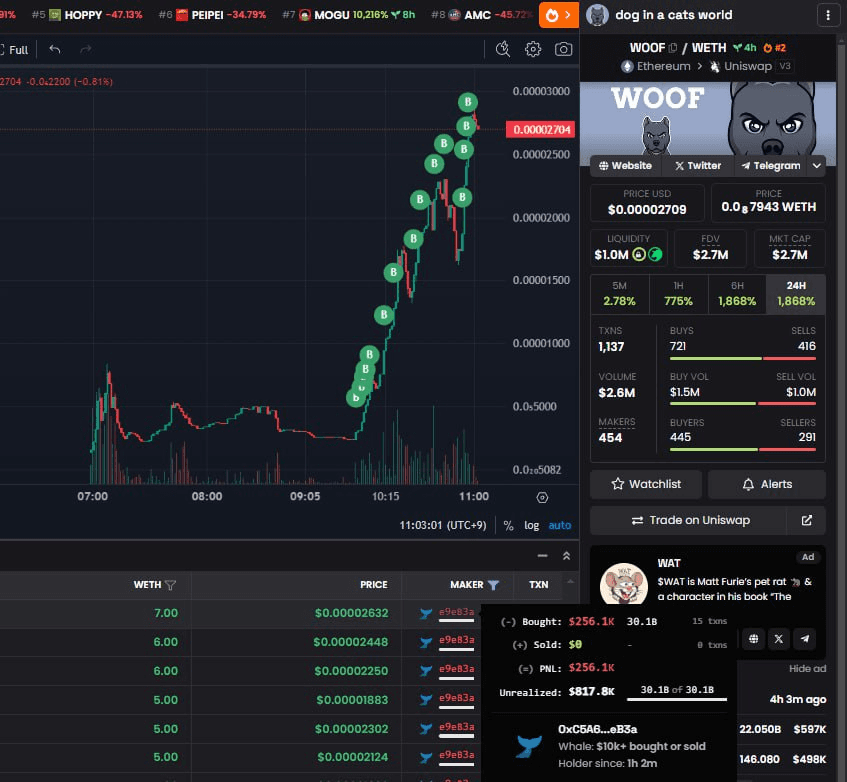Open chart settings gear
The image size is (847, 782).
click(533, 49)
